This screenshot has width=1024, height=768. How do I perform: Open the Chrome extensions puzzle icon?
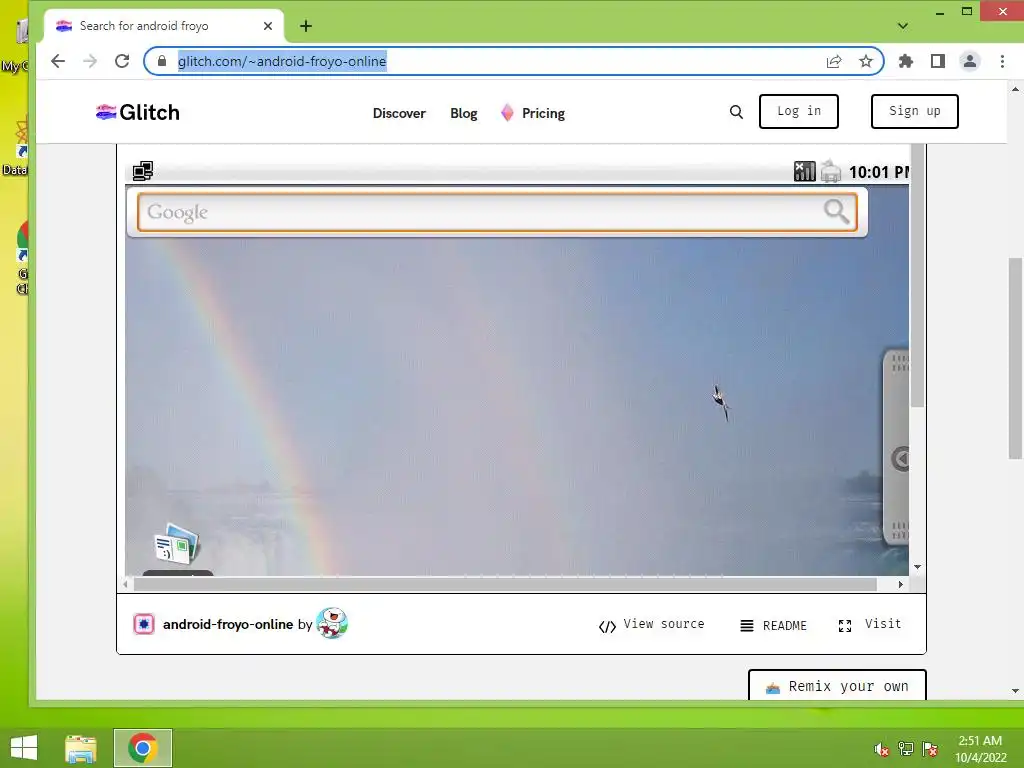[906, 61]
